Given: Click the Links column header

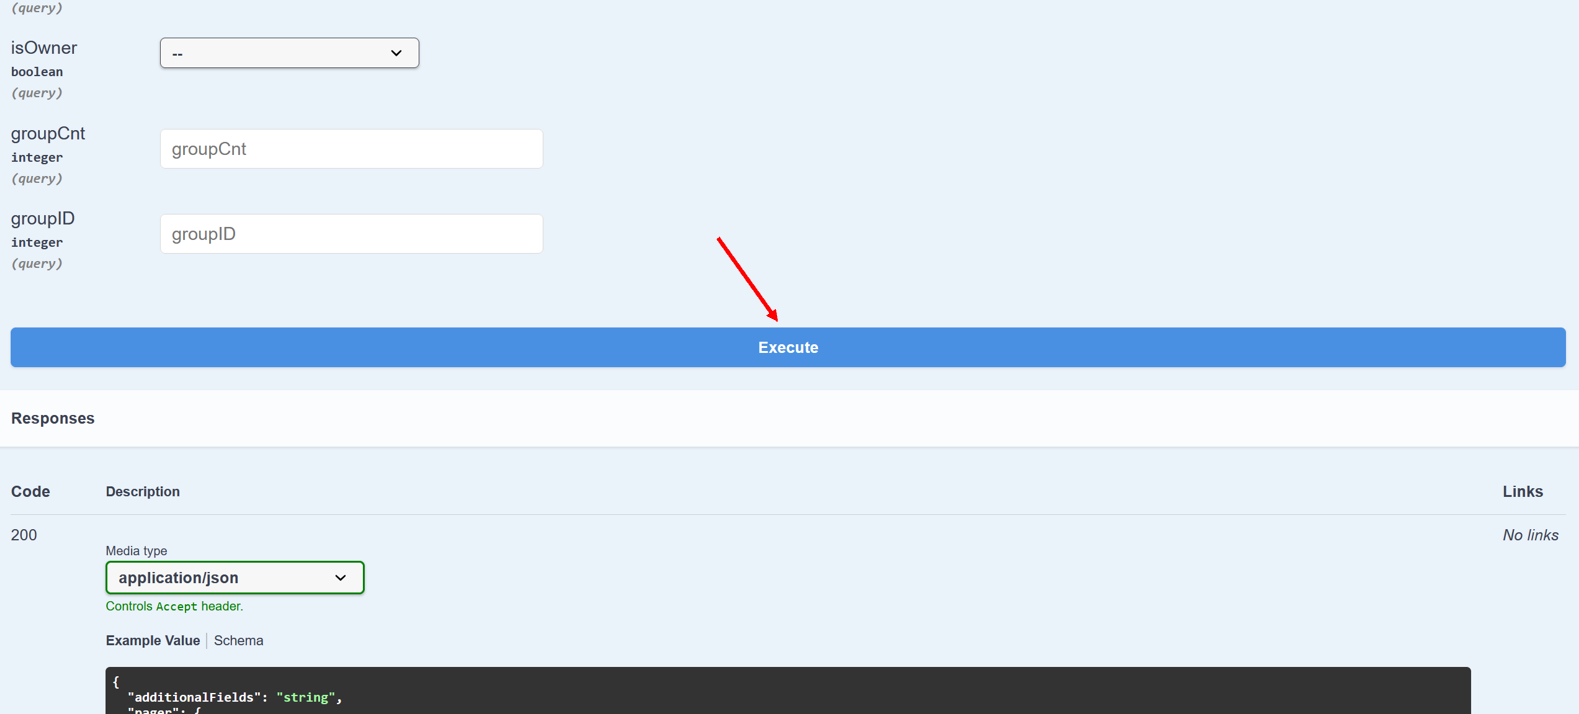Looking at the screenshot, I should coord(1522,492).
